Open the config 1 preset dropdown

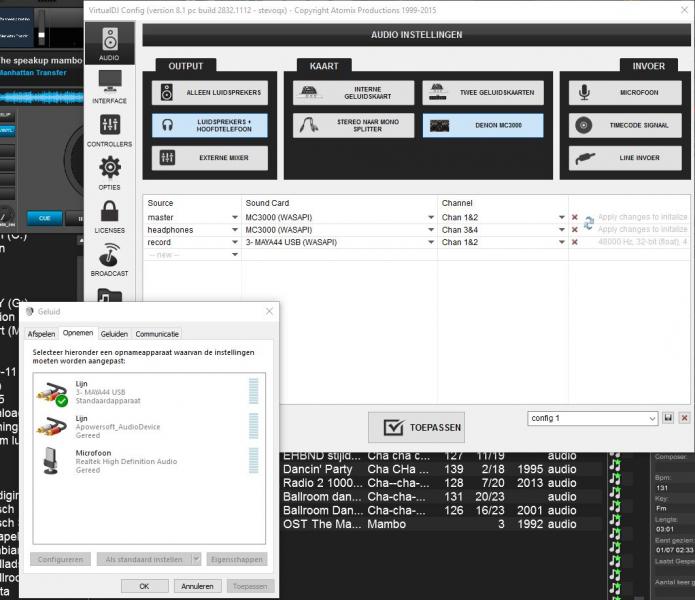[x=592, y=418]
